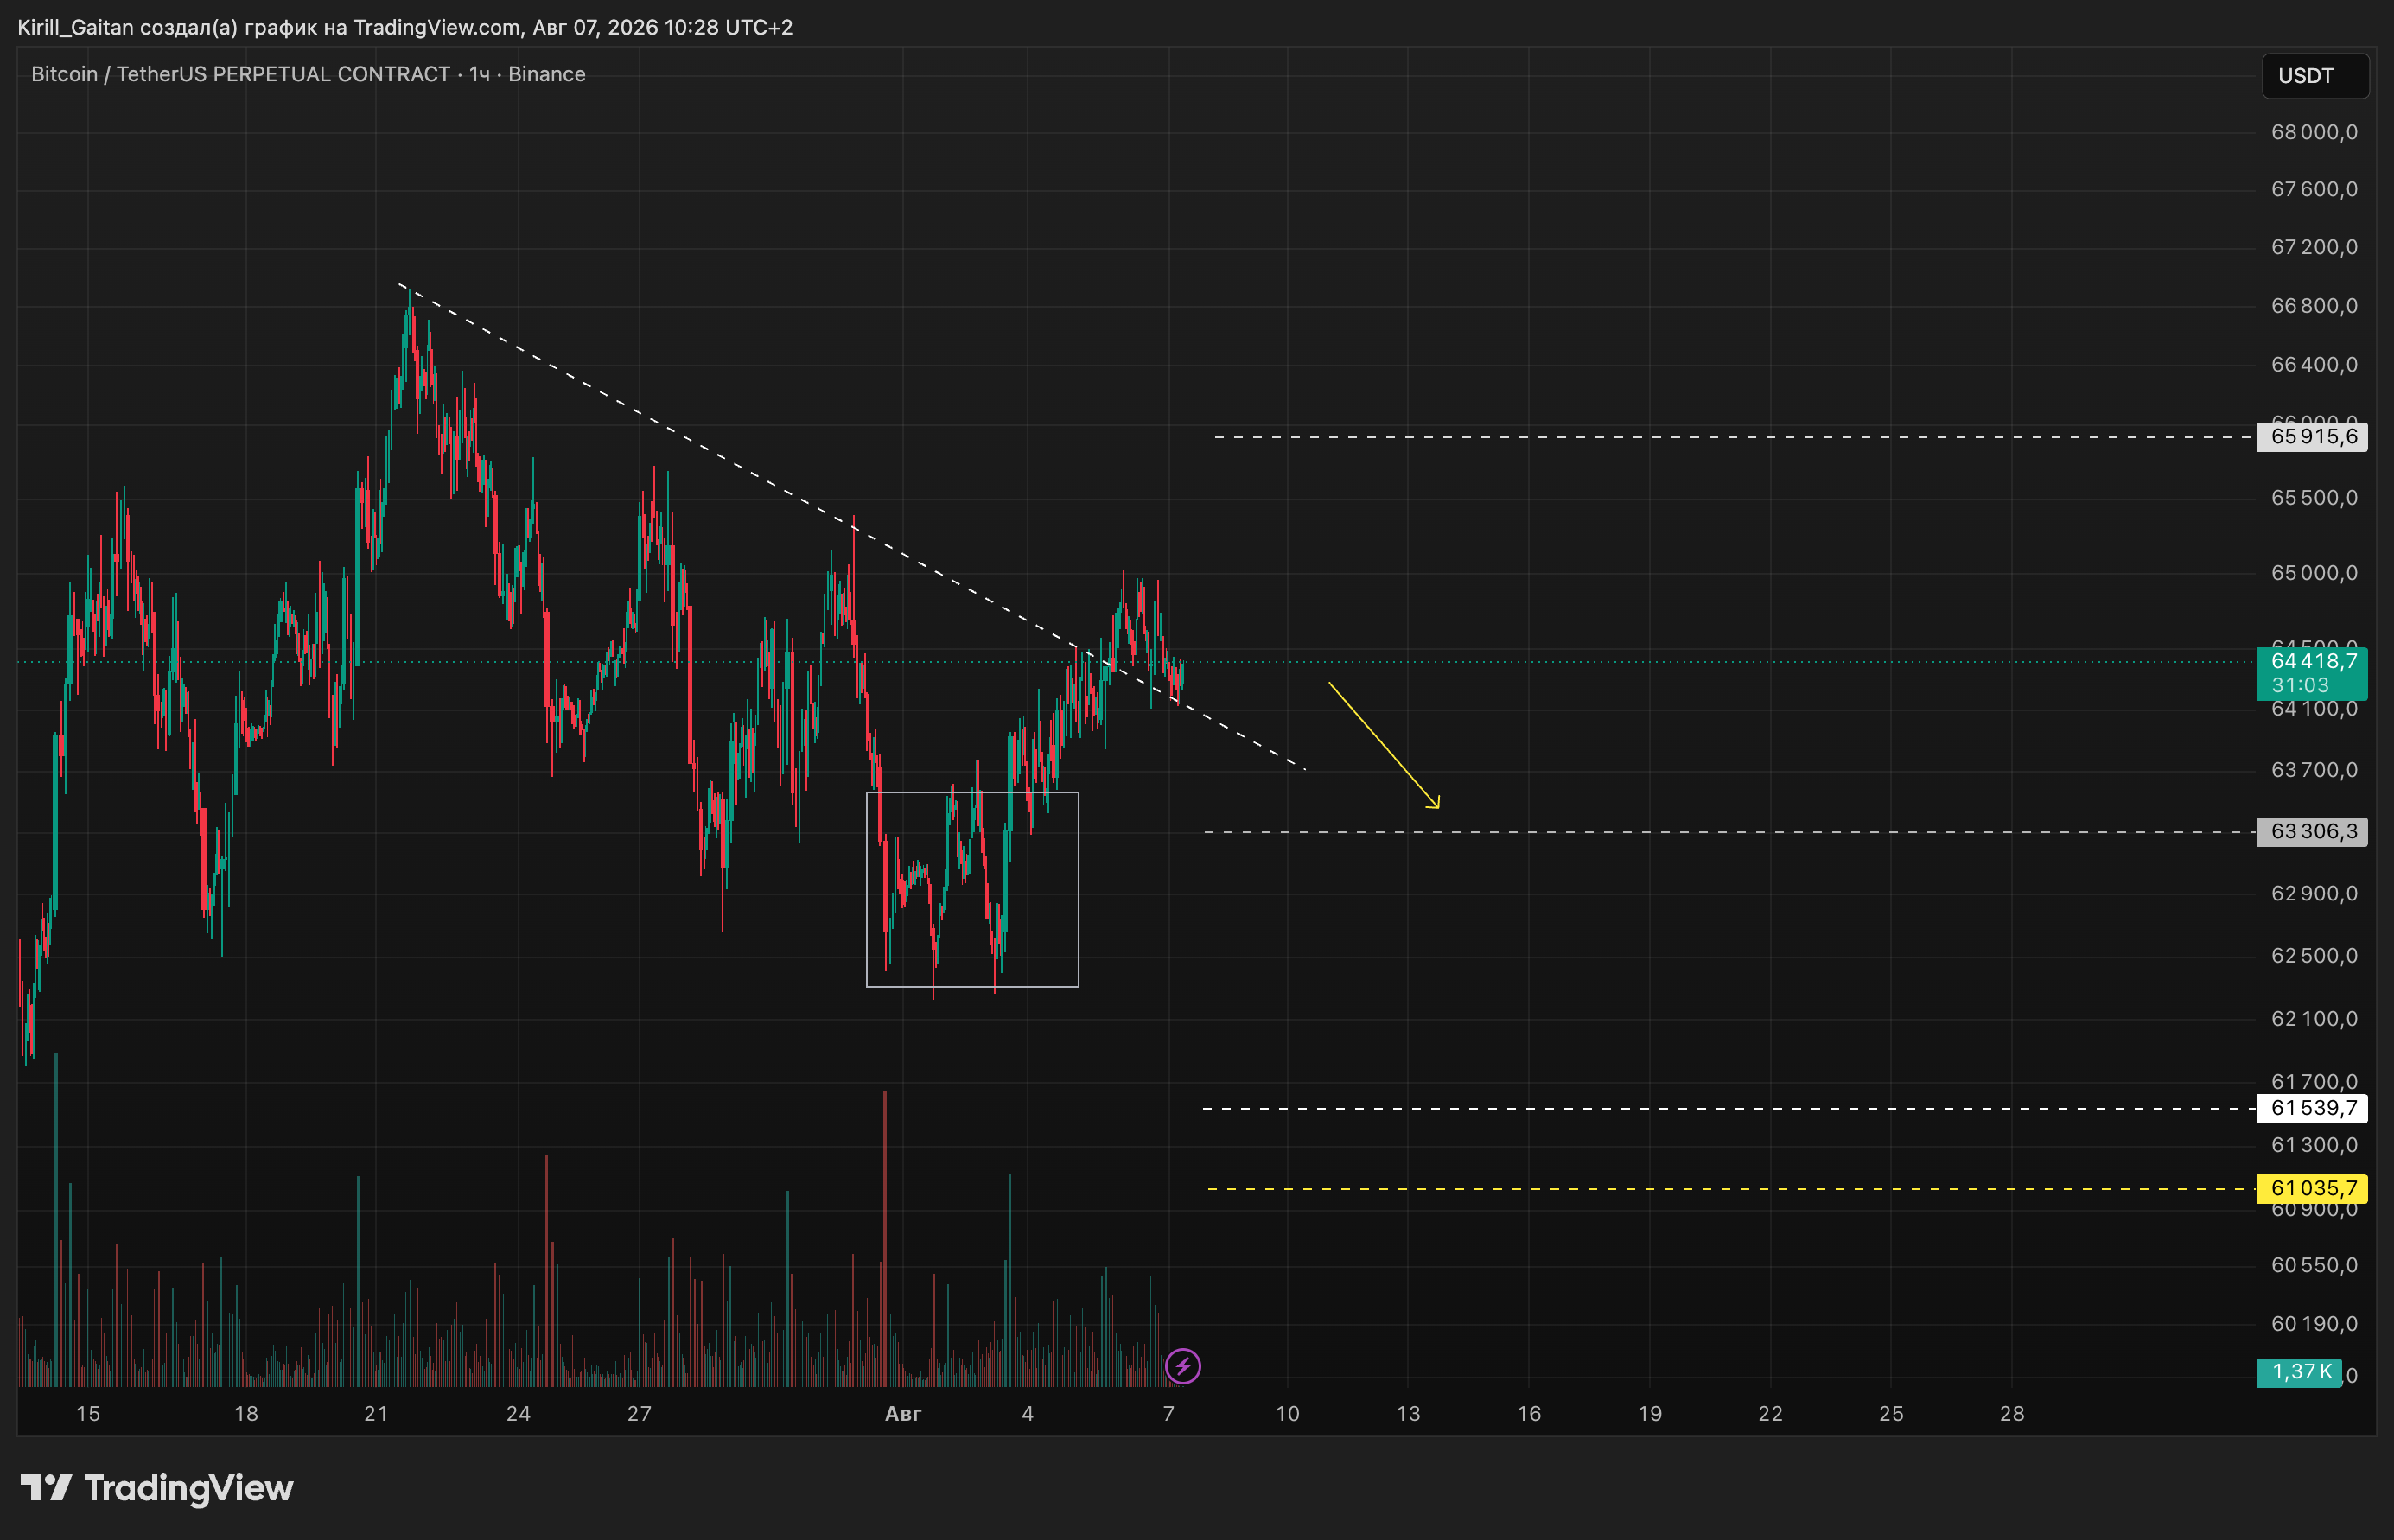Click the Авг month label on the time axis

[903, 1414]
